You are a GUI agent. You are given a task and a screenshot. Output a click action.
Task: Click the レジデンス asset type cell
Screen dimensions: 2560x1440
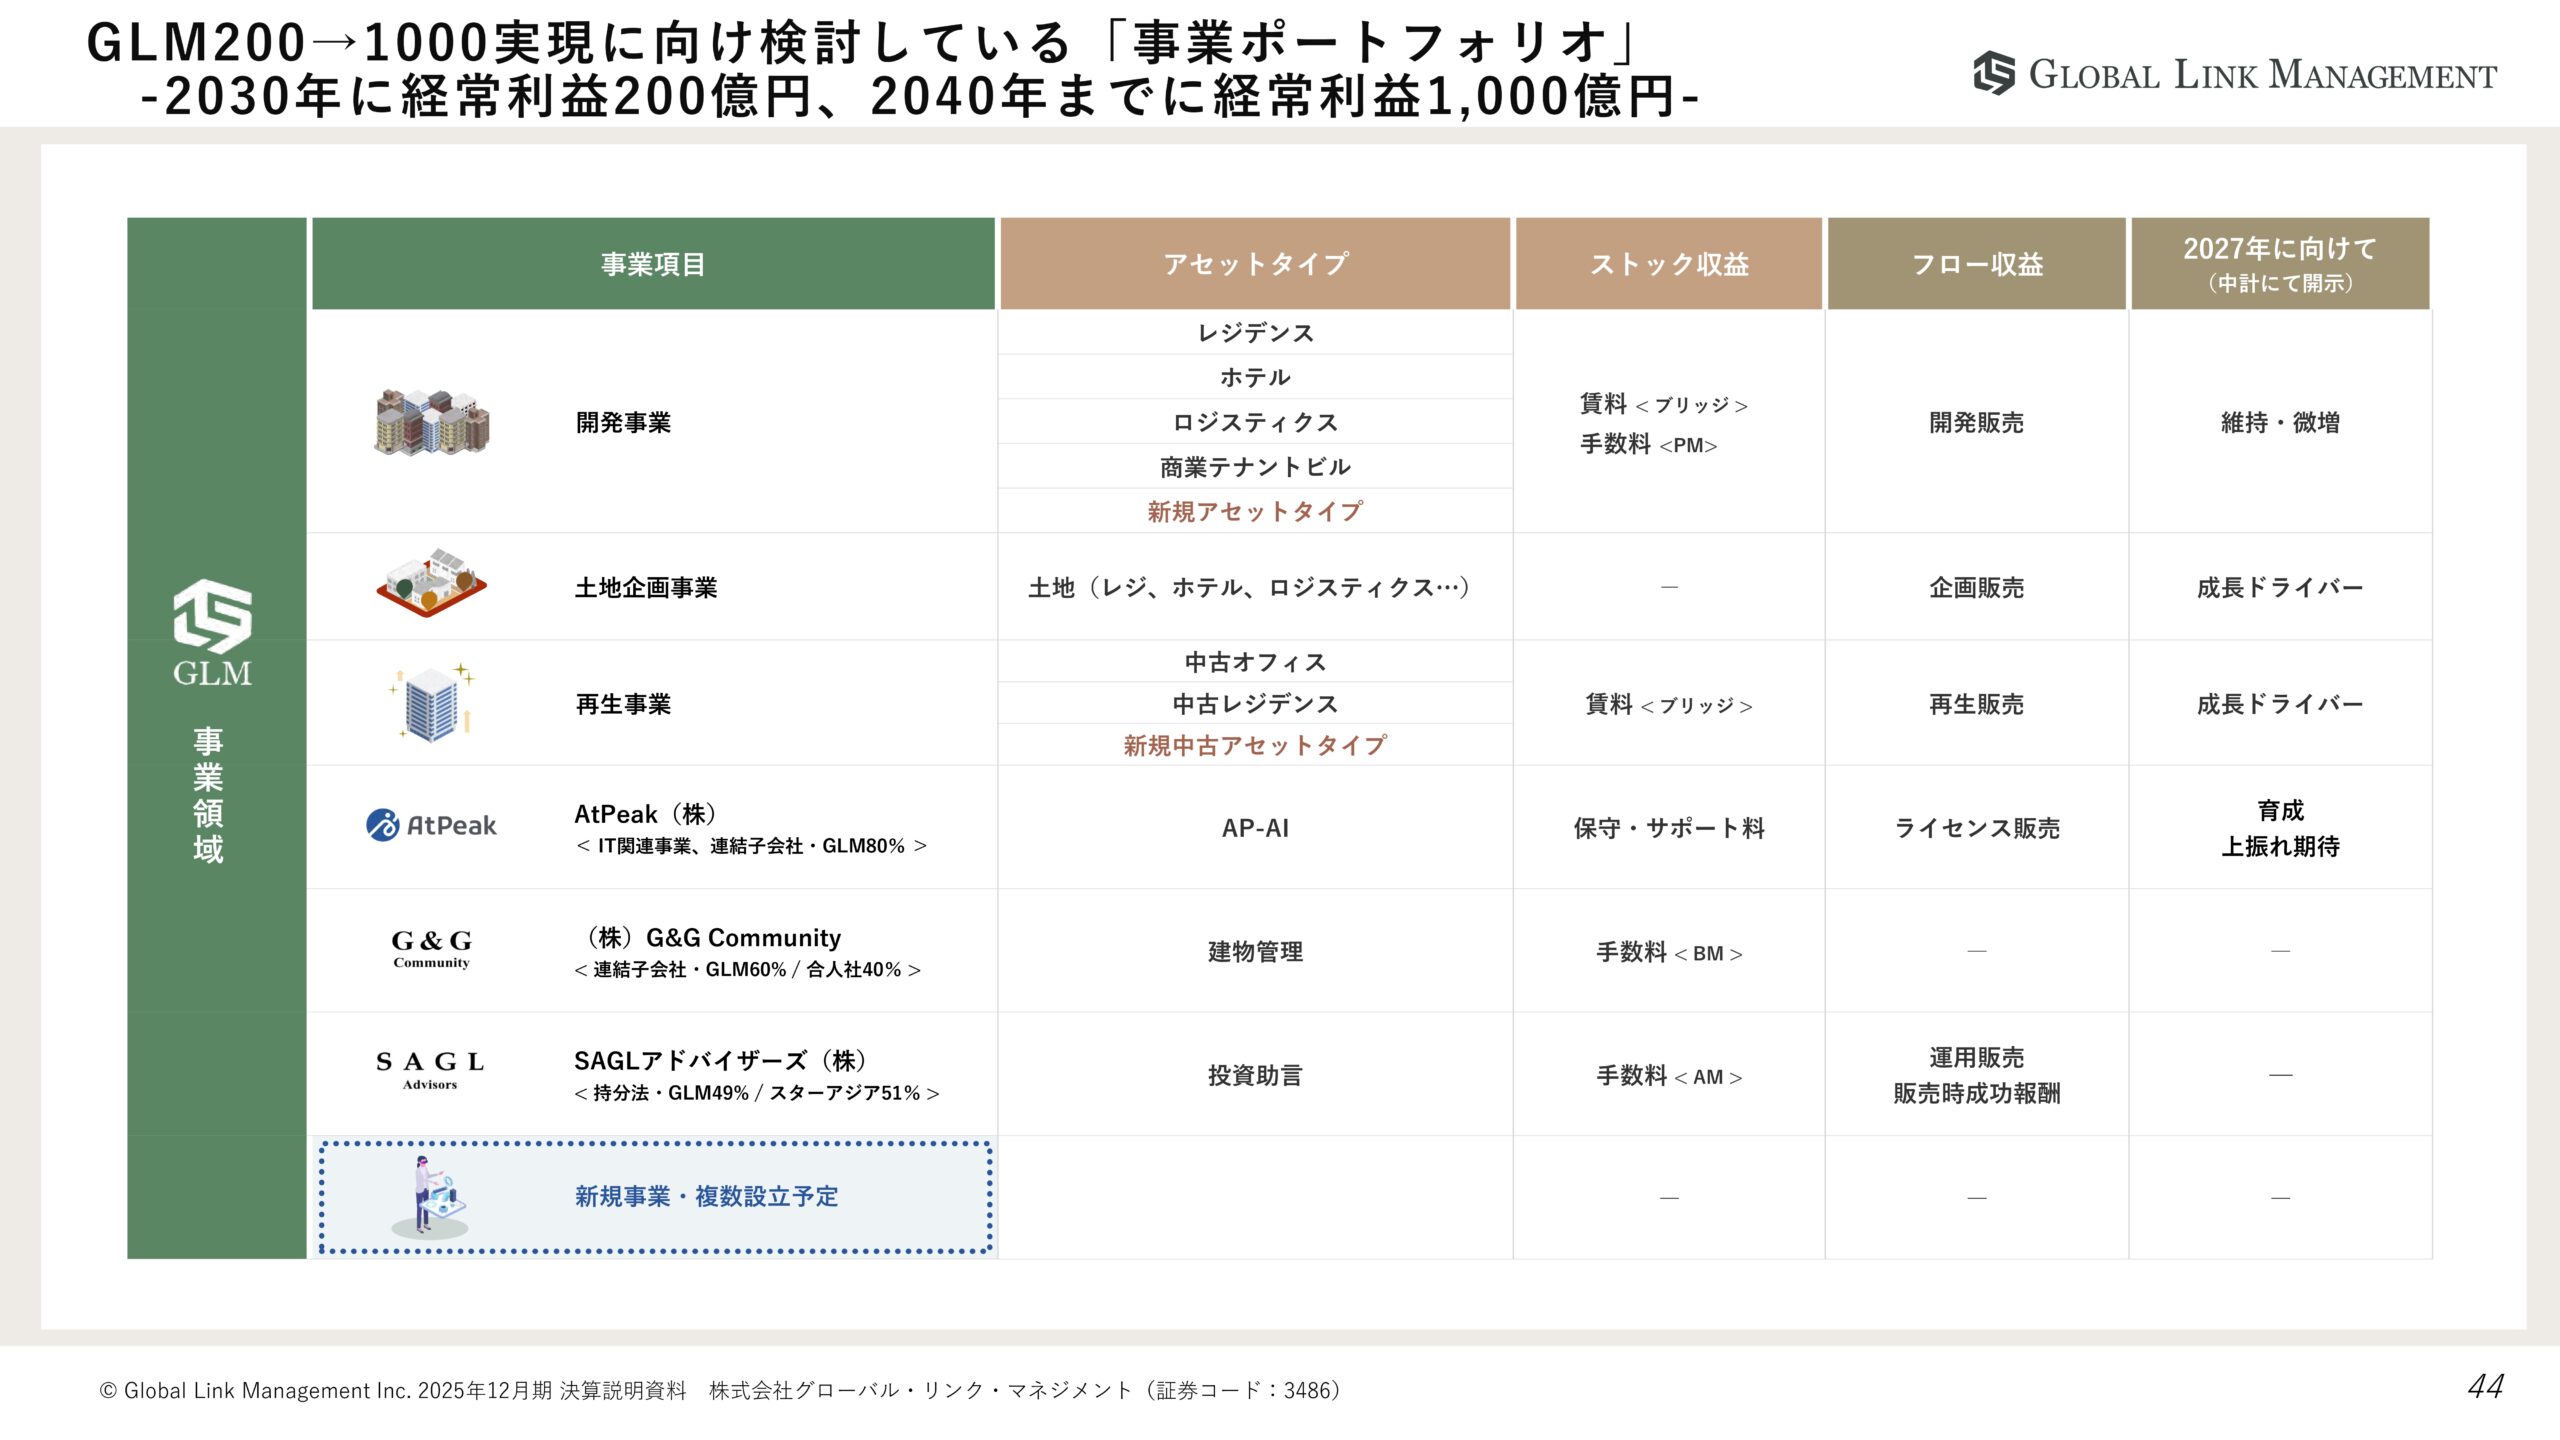[1255, 333]
